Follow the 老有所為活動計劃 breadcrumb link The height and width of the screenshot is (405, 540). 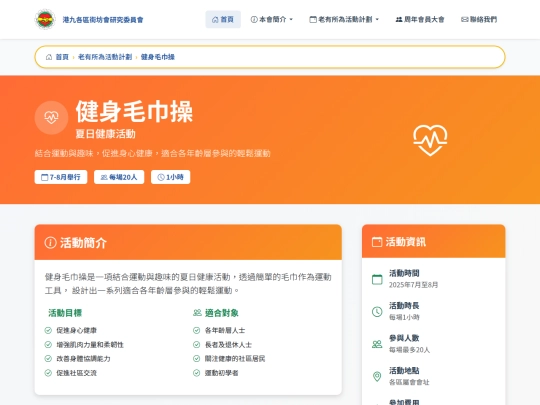105,57
